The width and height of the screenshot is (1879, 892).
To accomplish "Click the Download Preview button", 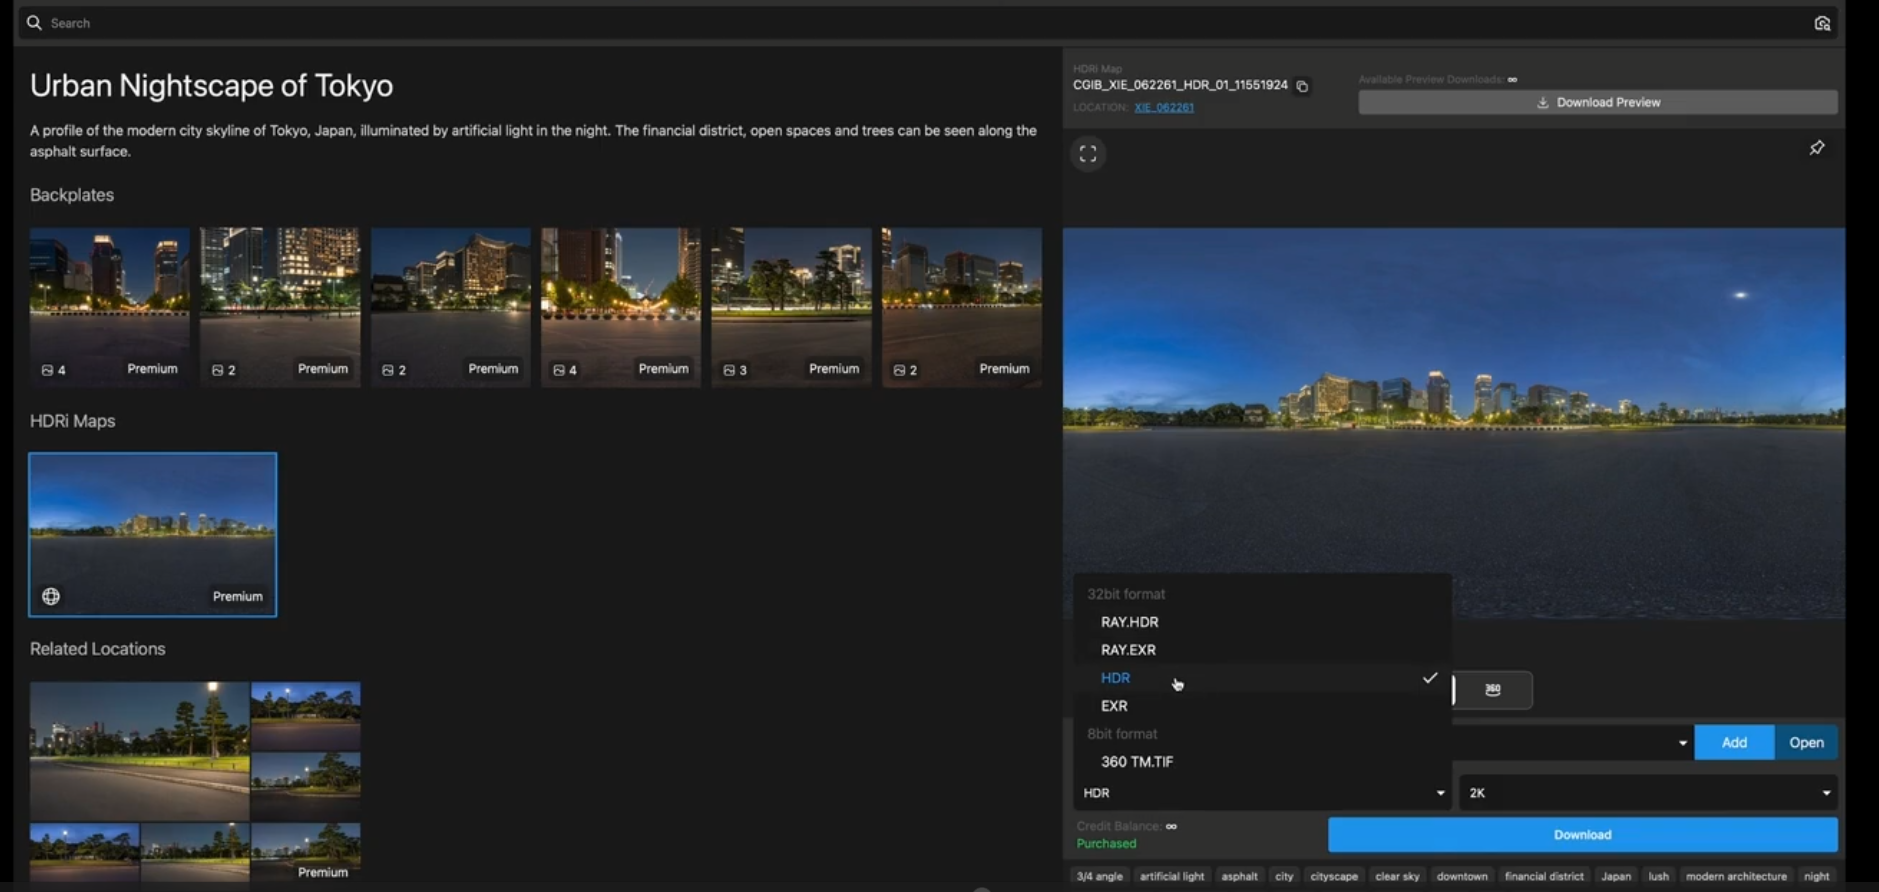I will pos(1597,102).
